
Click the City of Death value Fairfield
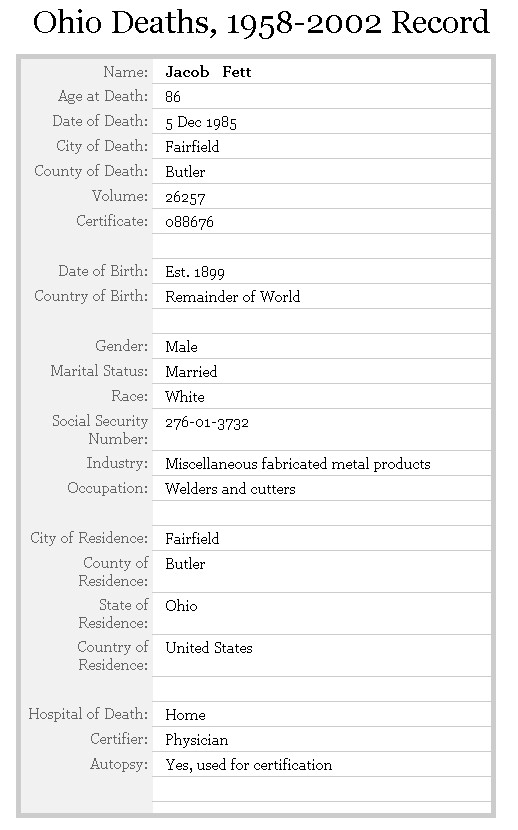(192, 147)
